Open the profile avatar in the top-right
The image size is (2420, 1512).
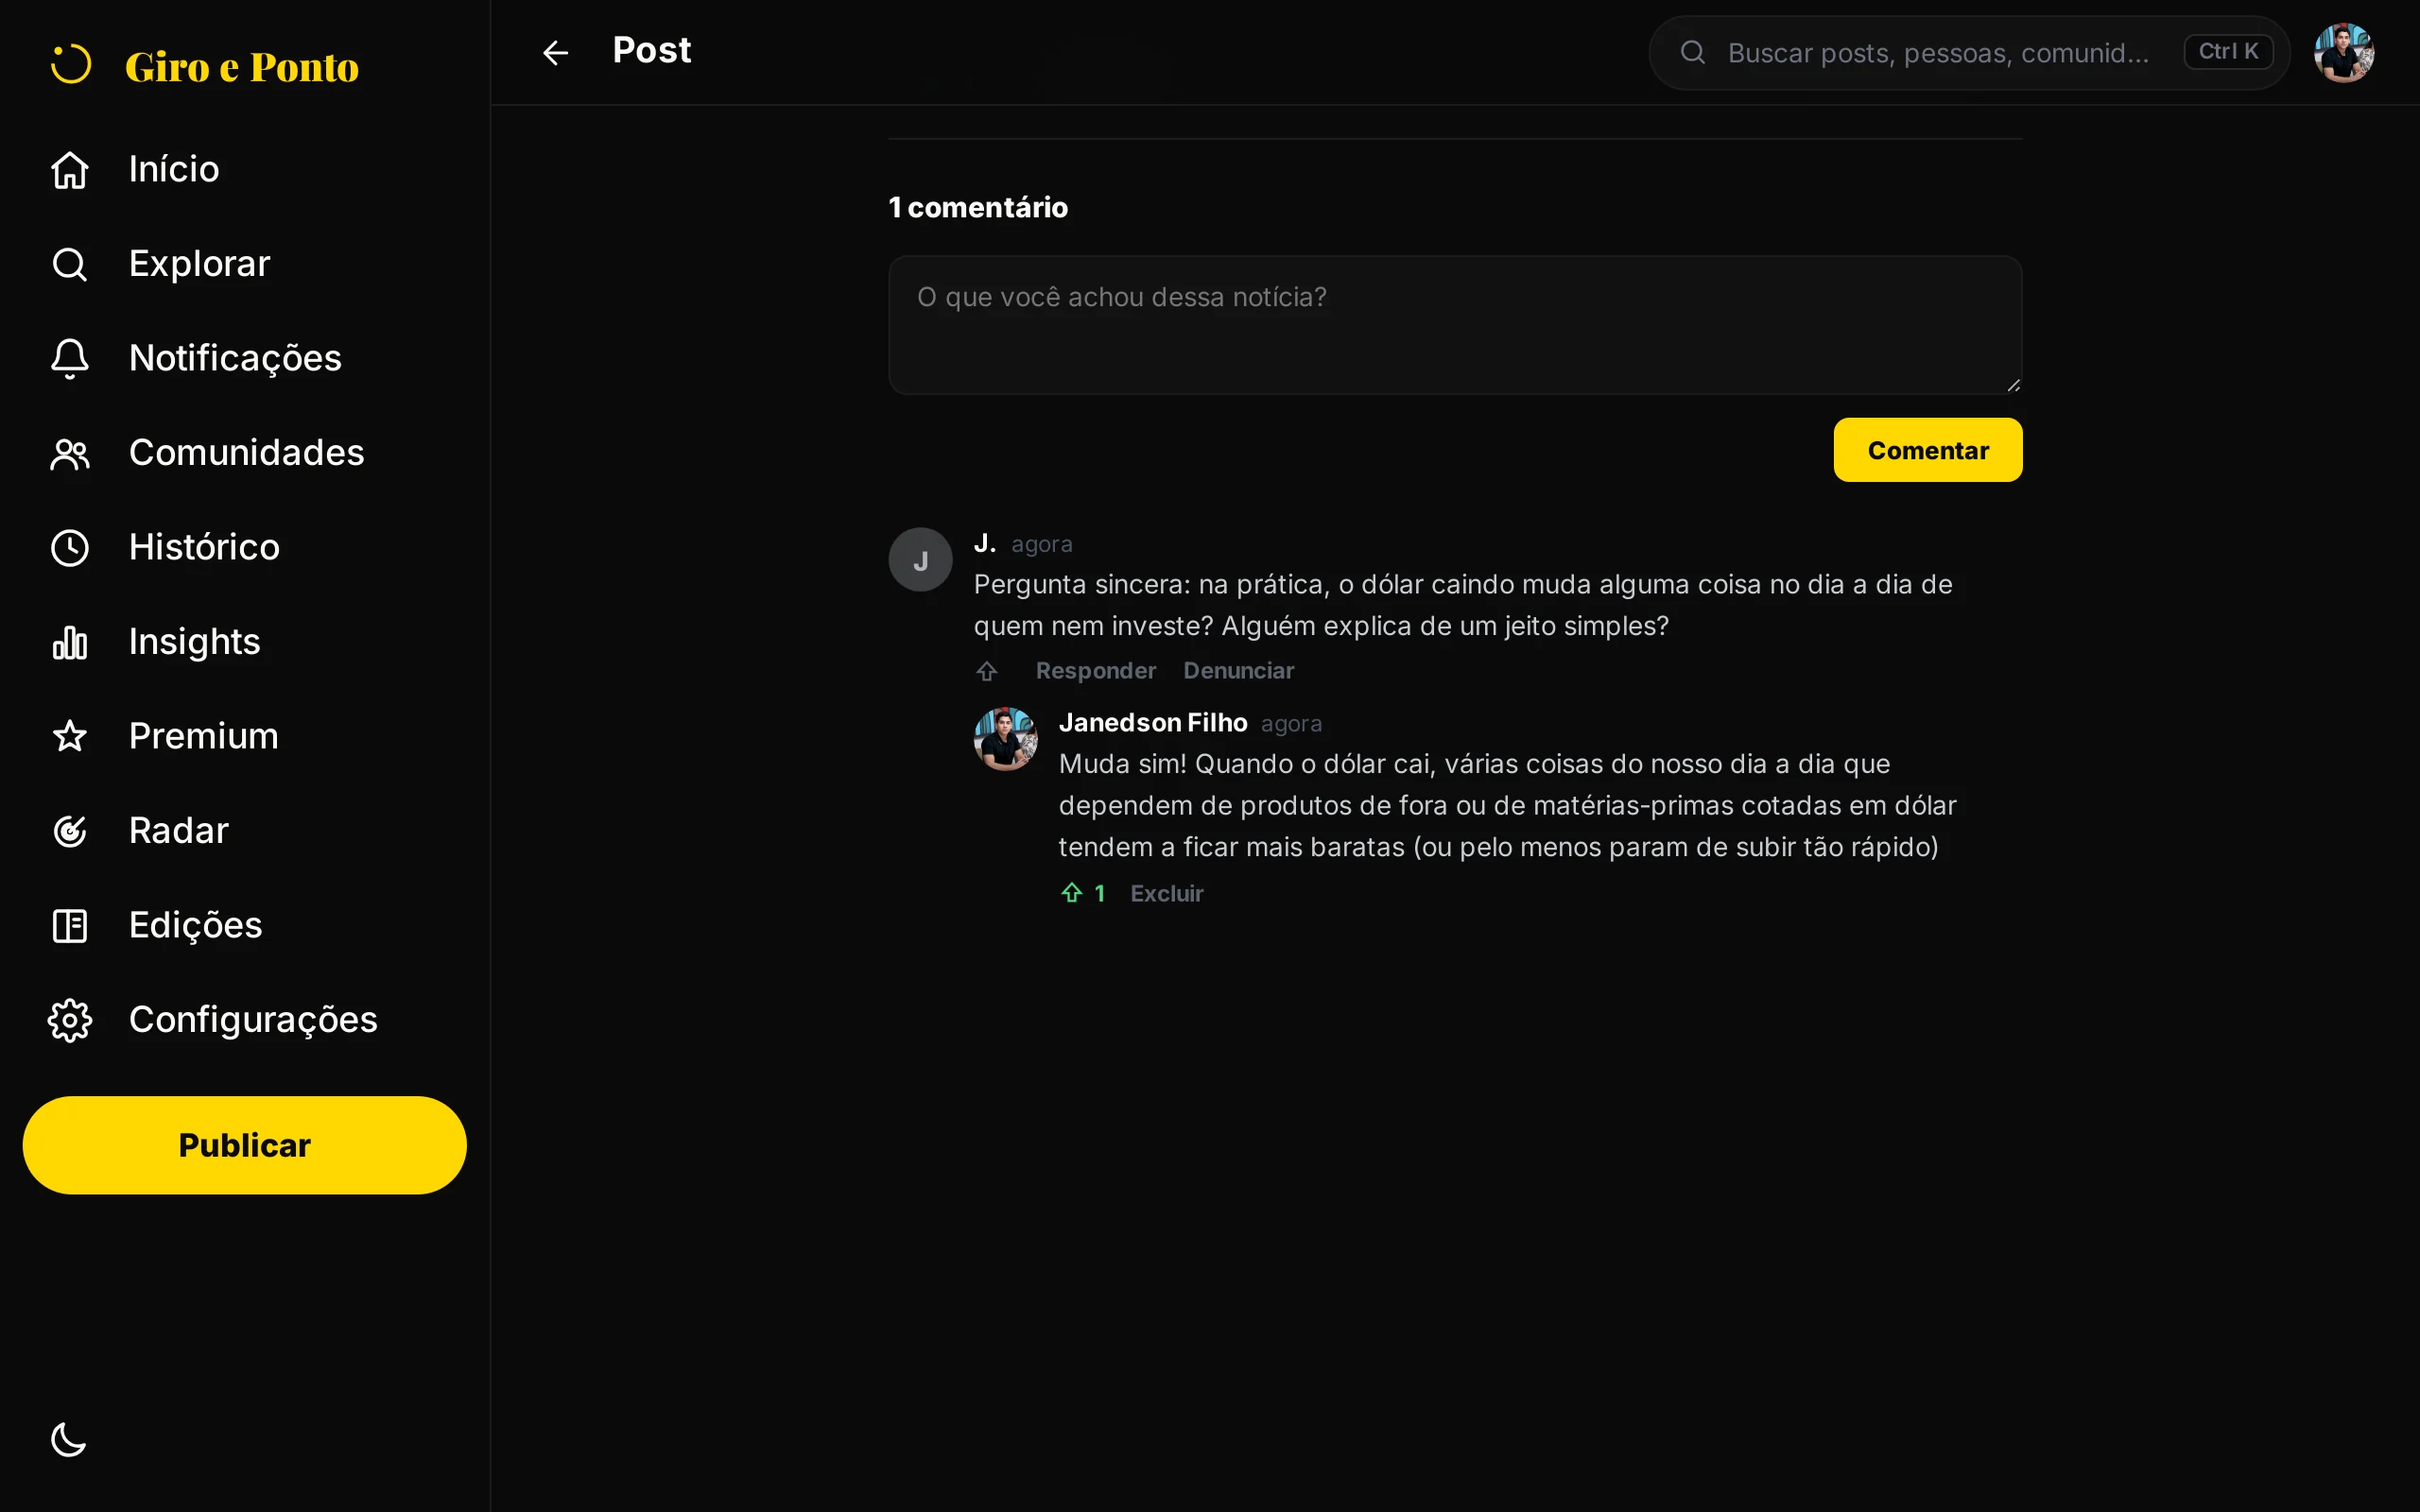[x=2343, y=52]
